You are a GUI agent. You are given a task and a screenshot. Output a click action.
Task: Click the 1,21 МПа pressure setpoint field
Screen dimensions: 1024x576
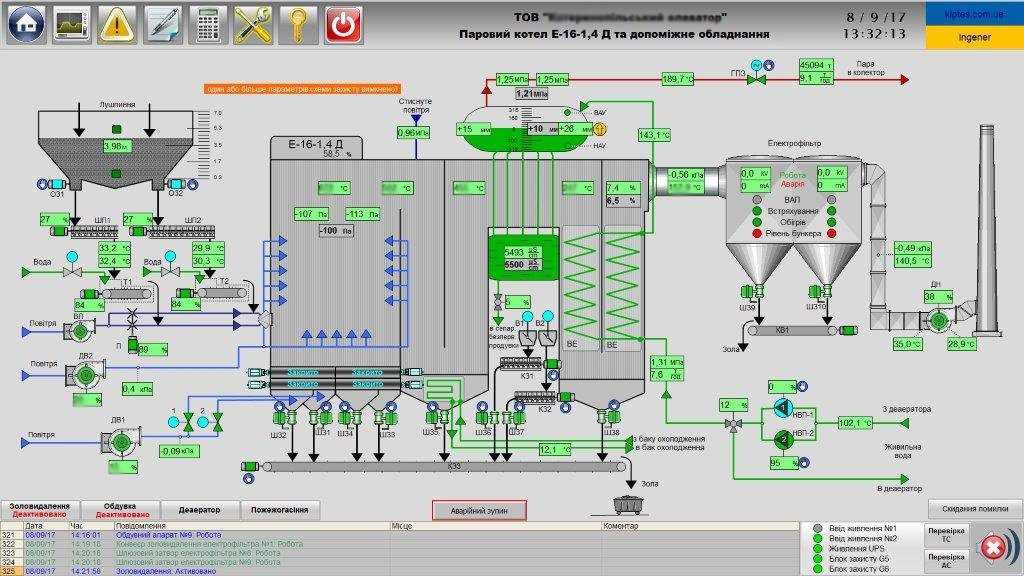[532, 94]
